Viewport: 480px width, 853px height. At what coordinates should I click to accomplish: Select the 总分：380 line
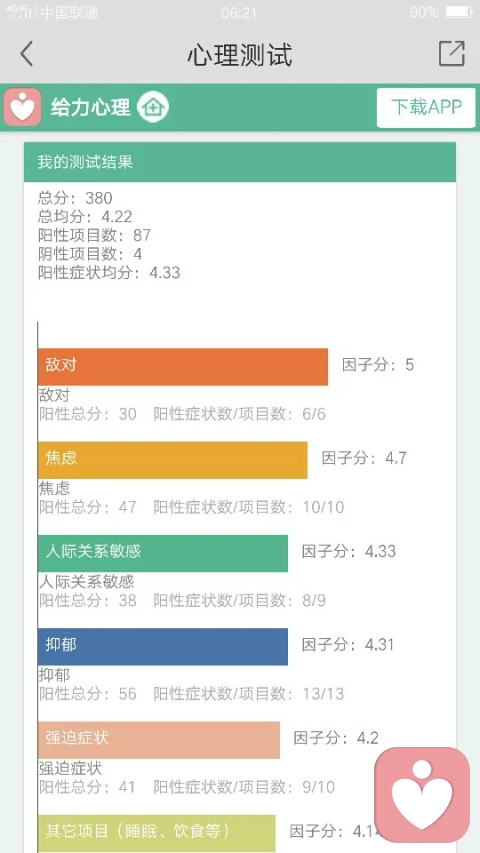[x=75, y=197]
